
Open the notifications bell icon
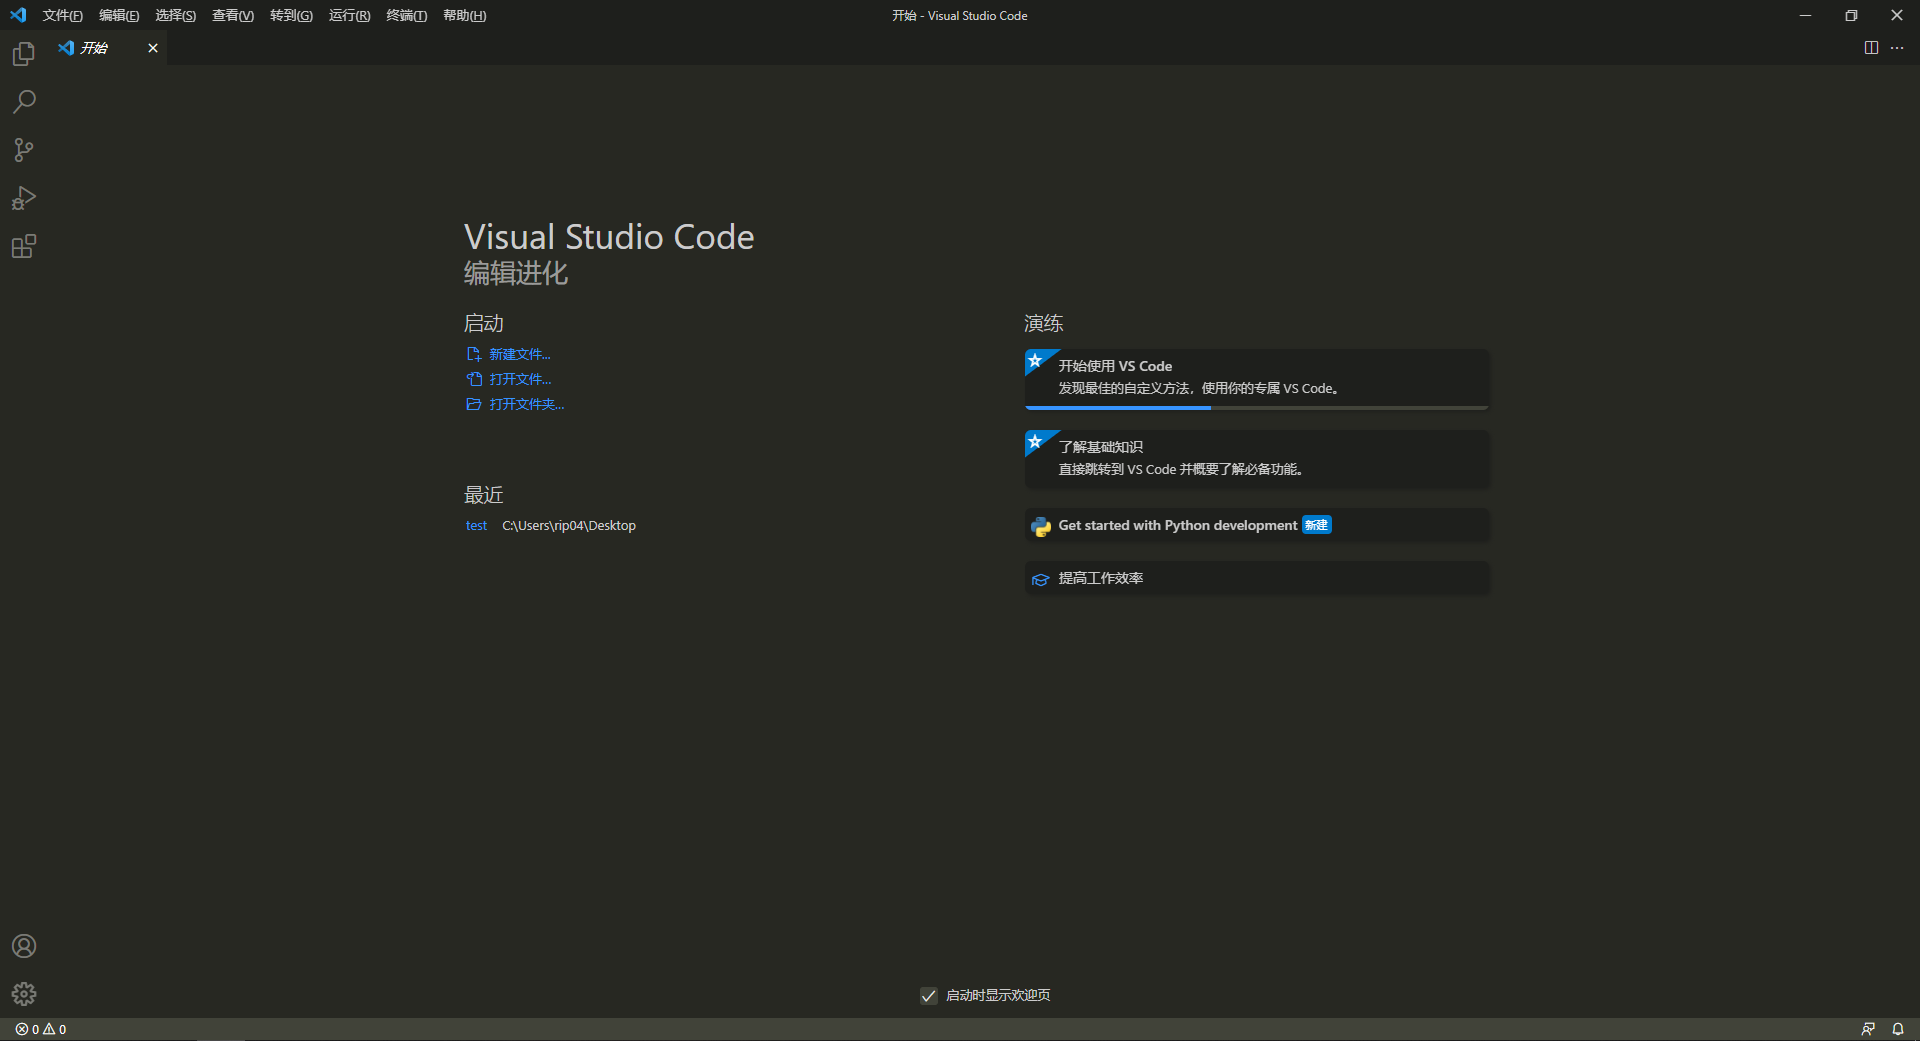pyautogui.click(x=1898, y=1029)
